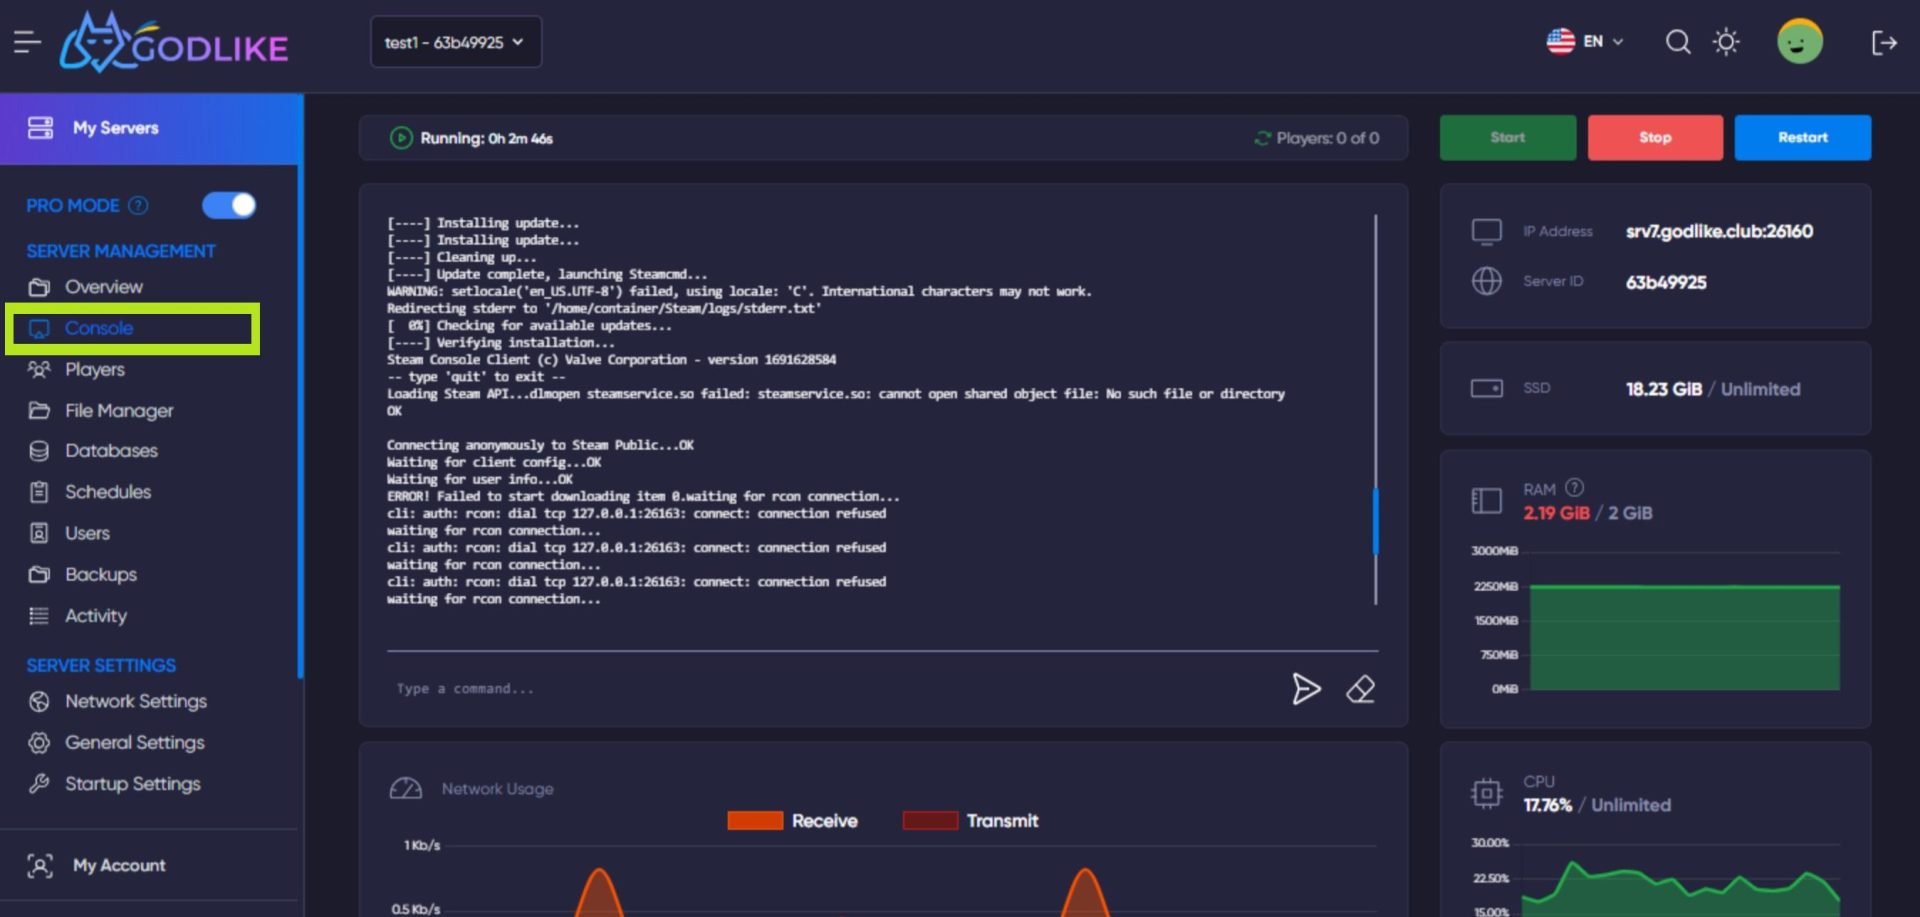This screenshot has width=1920, height=917.
Task: Click the Network Settings globe icon
Action: click(39, 701)
